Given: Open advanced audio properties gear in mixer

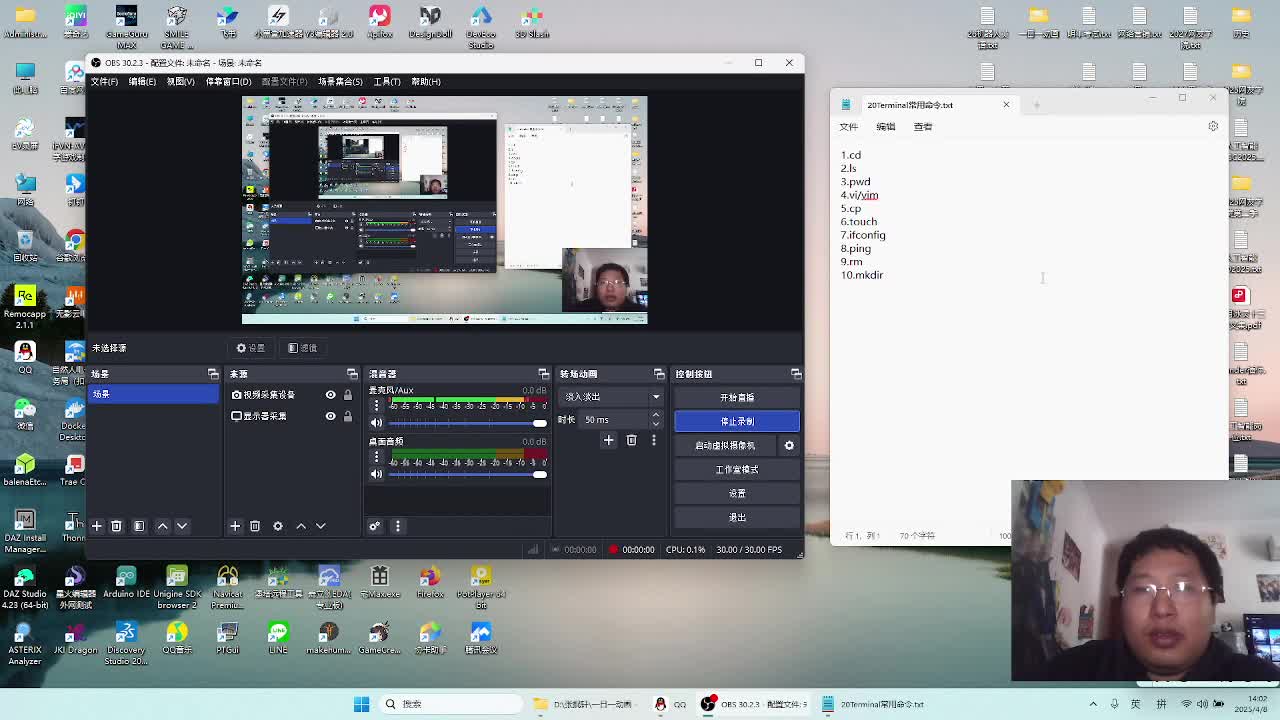Looking at the screenshot, I should coord(375,526).
